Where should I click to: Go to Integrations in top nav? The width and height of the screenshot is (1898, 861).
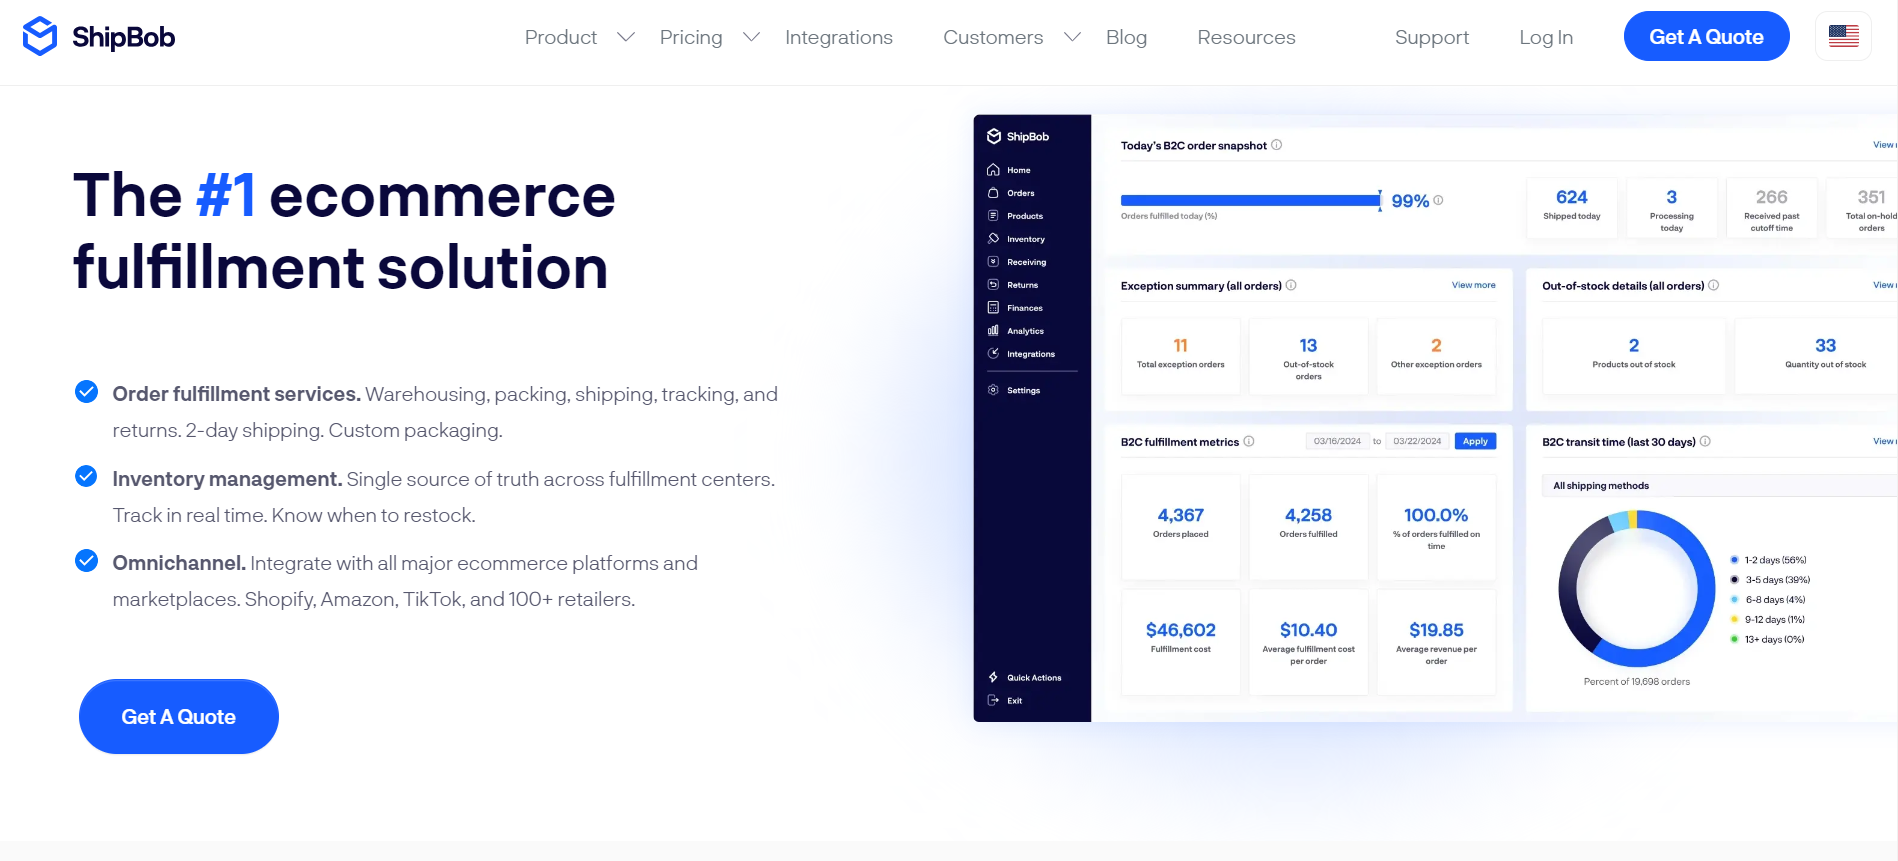839,37
